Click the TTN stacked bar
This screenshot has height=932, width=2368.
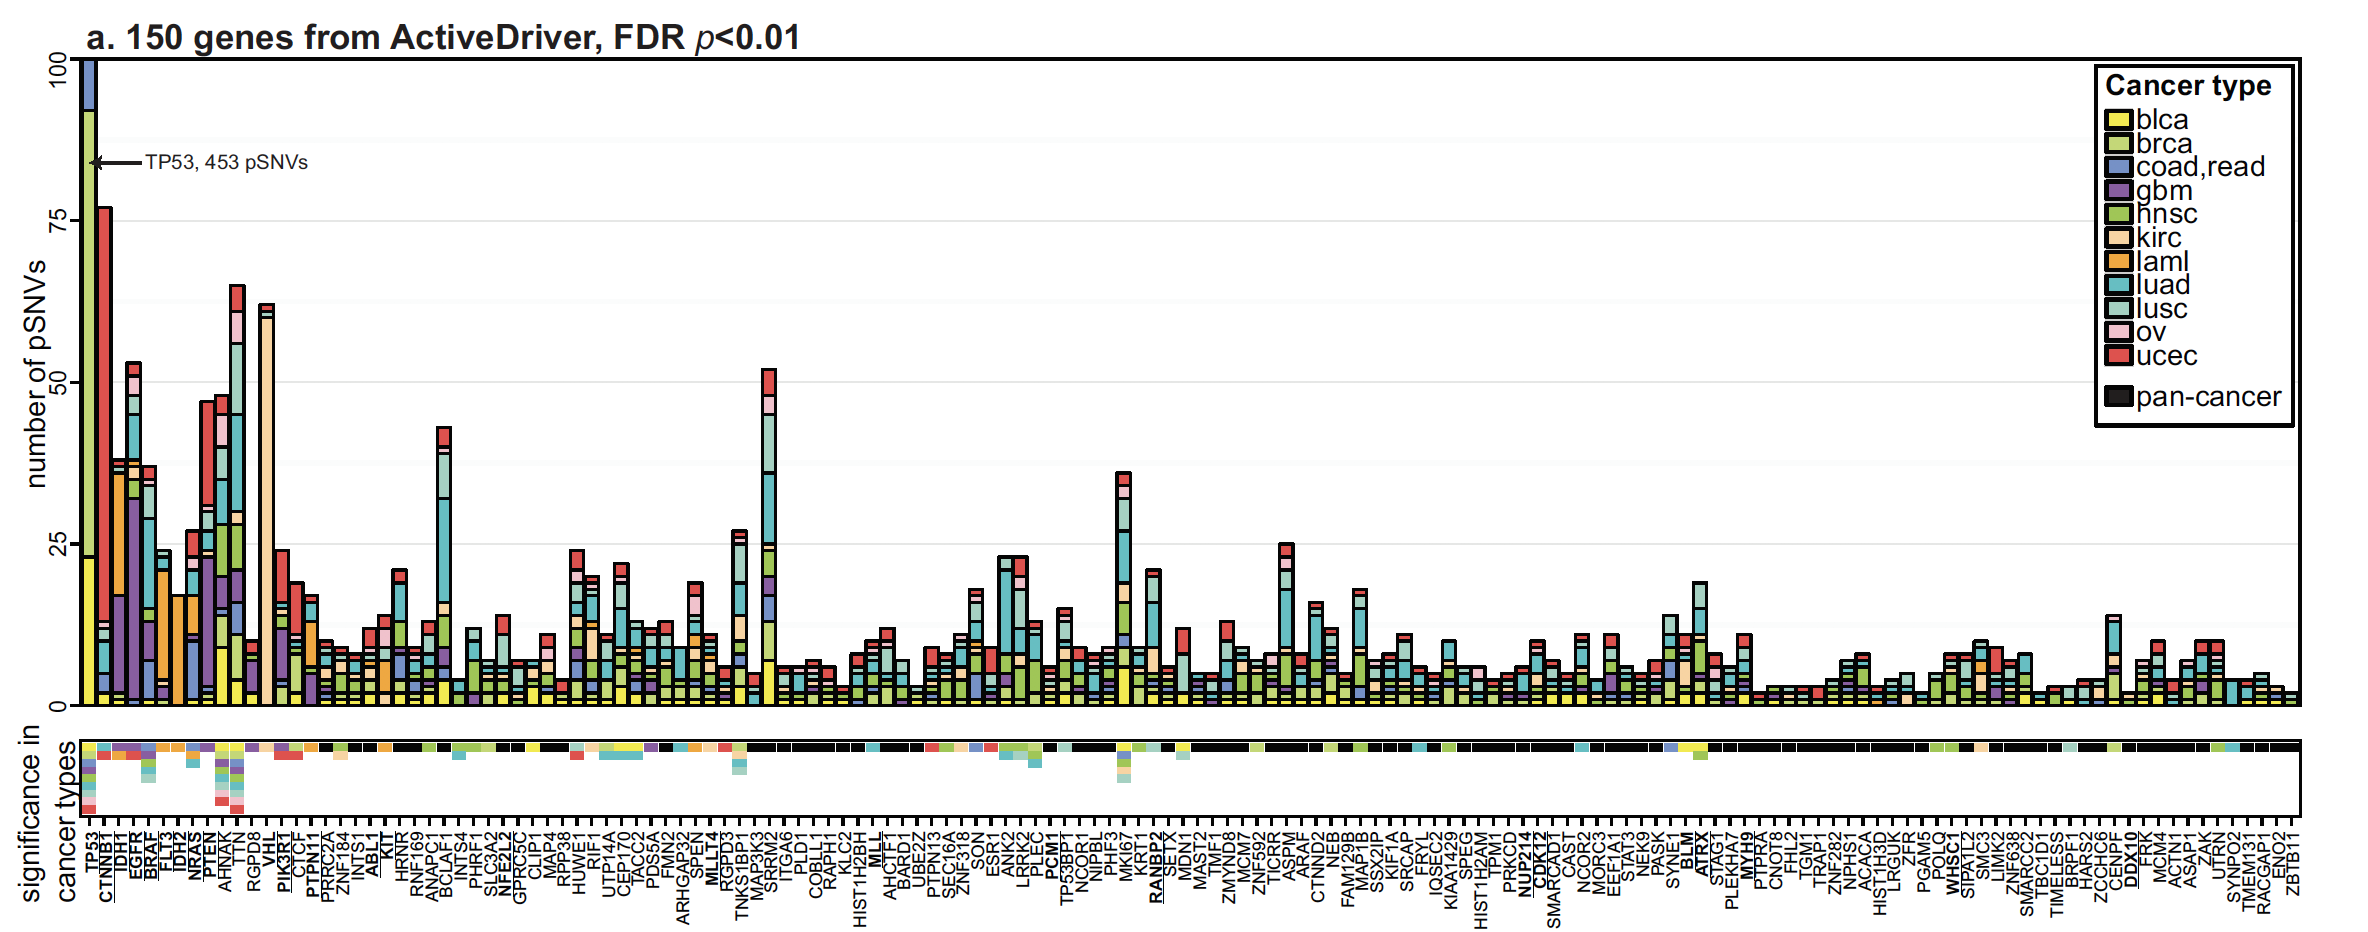(x=237, y=495)
